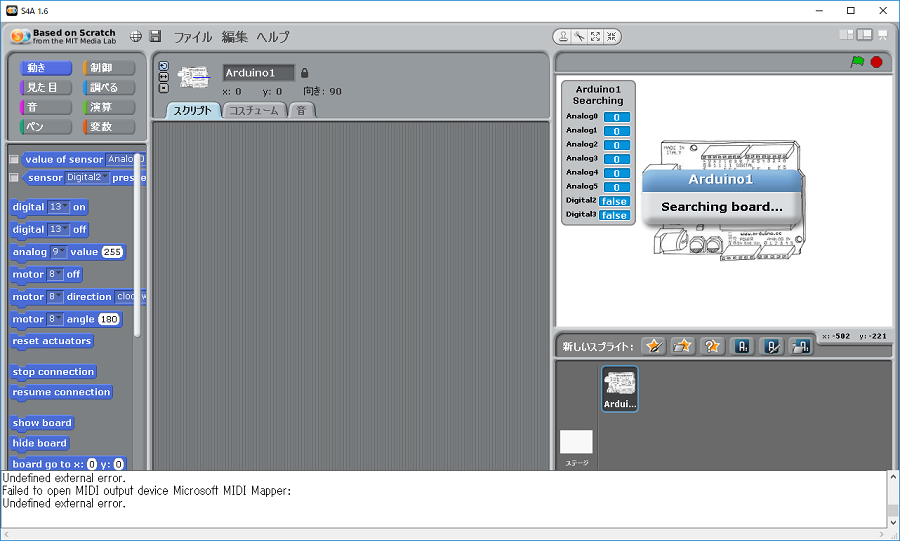Open pin dropdown on digital on block
This screenshot has height=541, width=900.
coord(59,207)
